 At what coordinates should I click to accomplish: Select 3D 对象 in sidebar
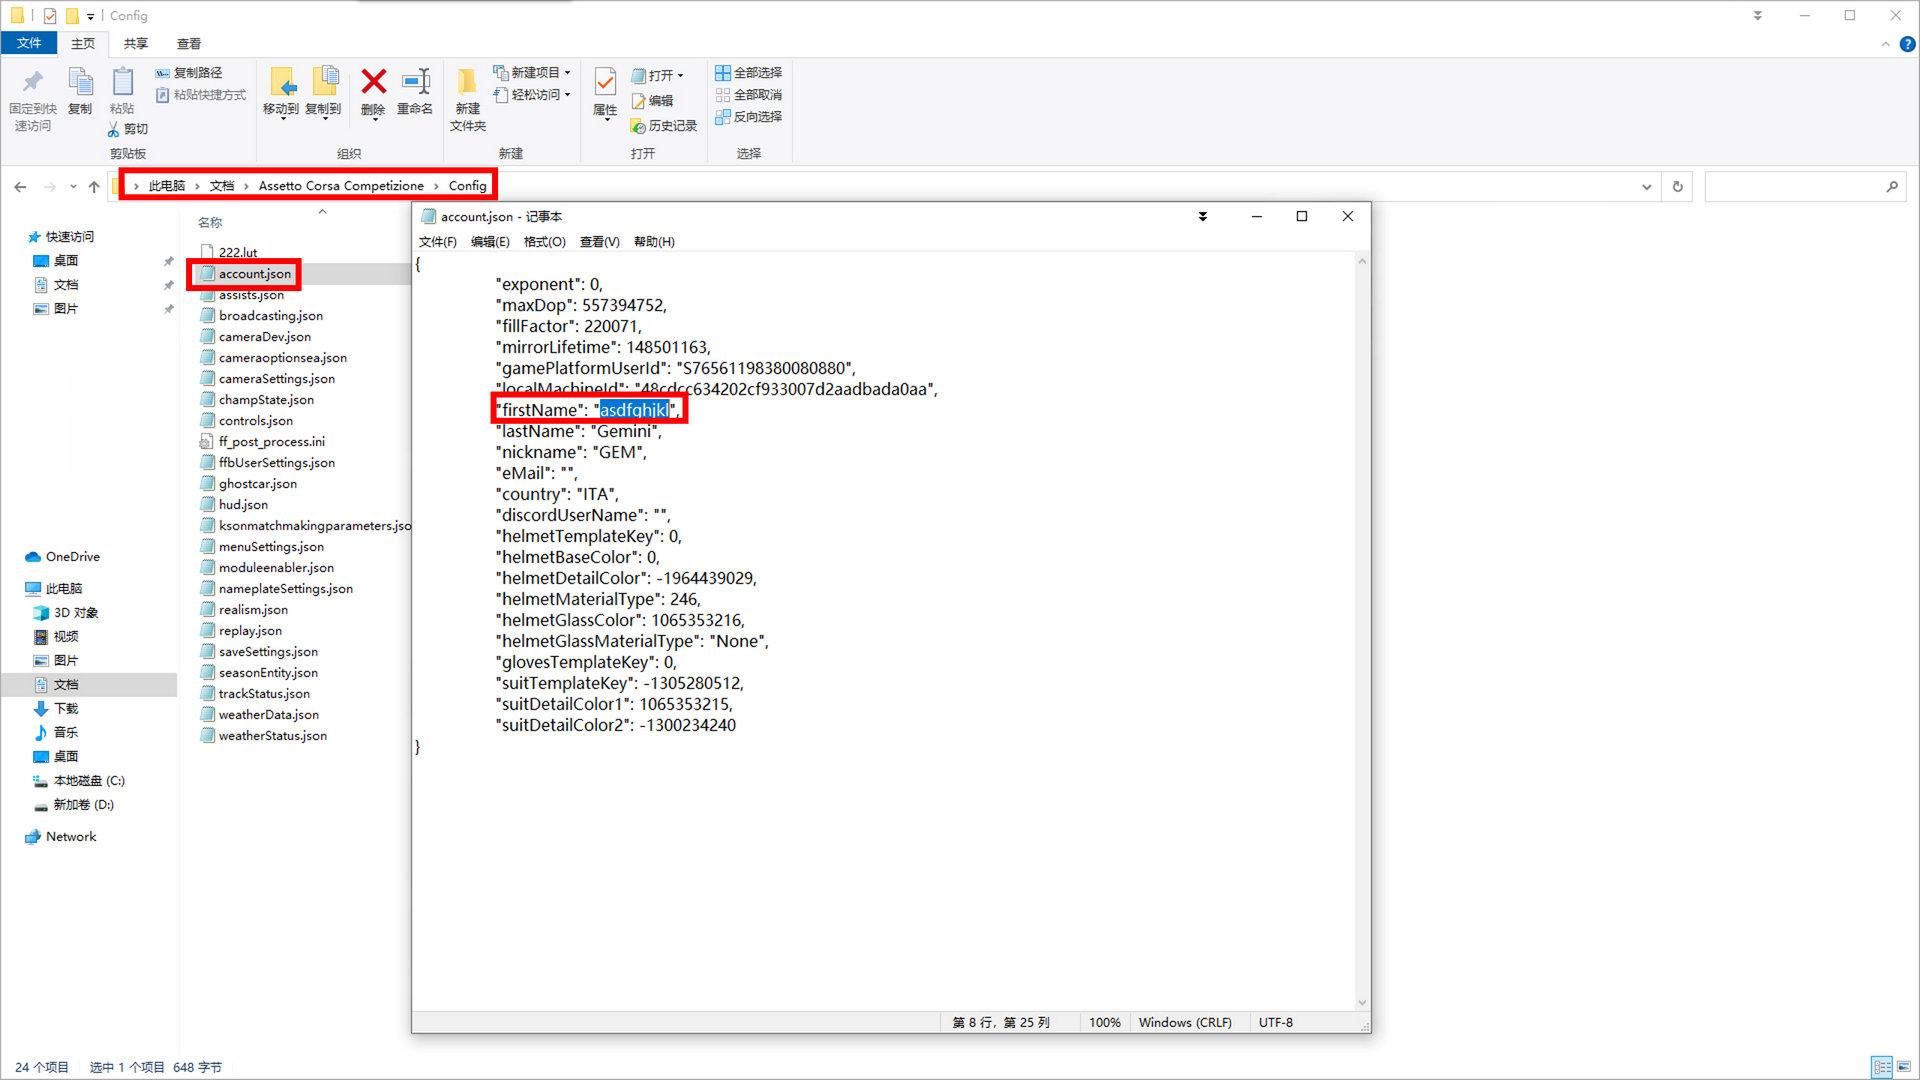click(x=66, y=613)
